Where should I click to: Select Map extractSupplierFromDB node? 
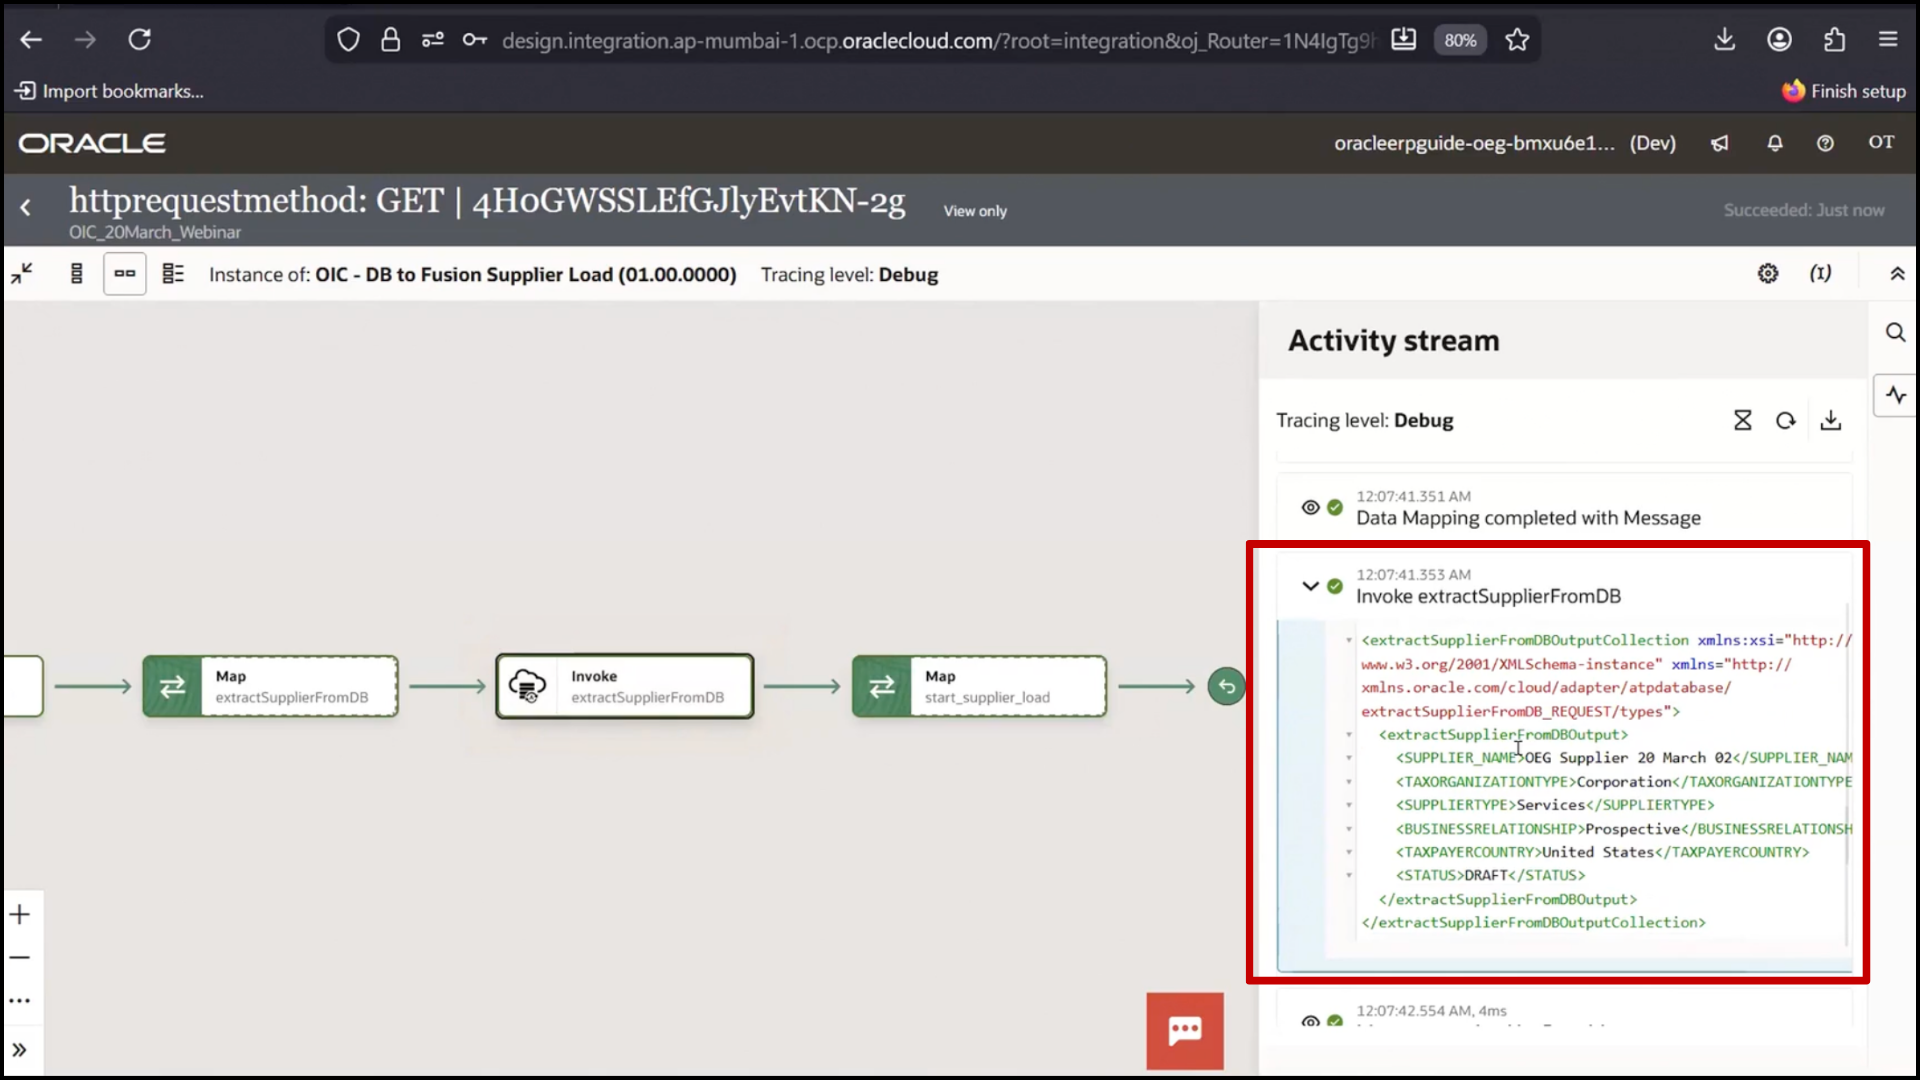pos(271,686)
